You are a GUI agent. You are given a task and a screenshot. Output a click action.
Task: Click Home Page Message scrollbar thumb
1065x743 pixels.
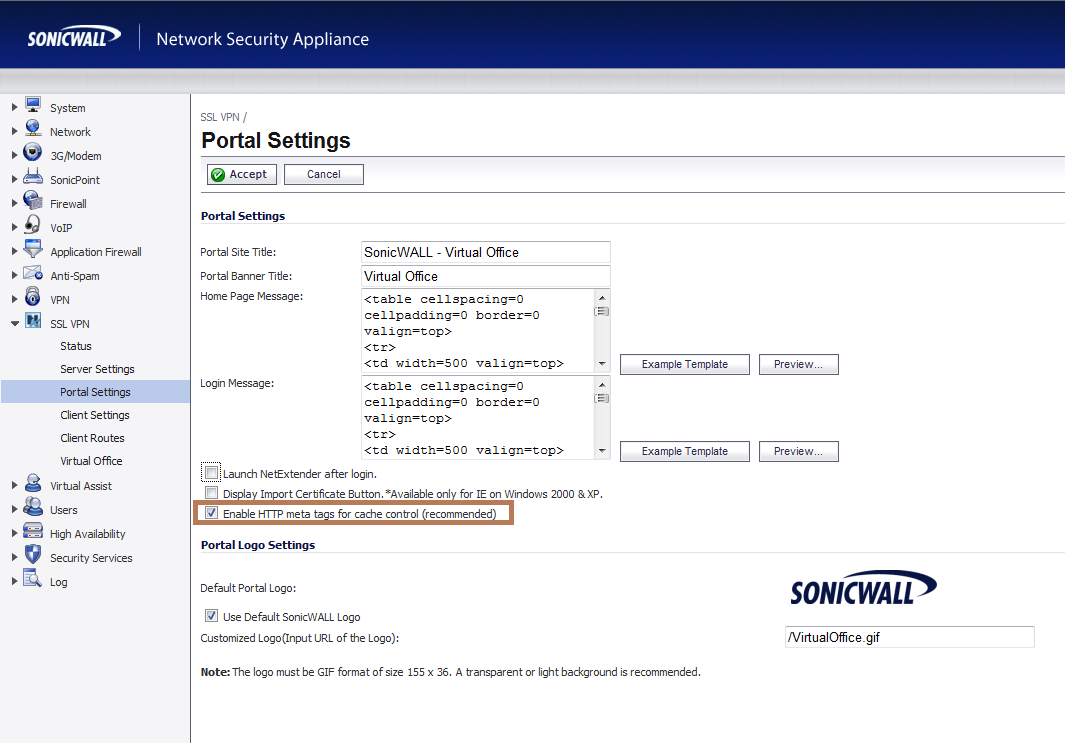(602, 312)
